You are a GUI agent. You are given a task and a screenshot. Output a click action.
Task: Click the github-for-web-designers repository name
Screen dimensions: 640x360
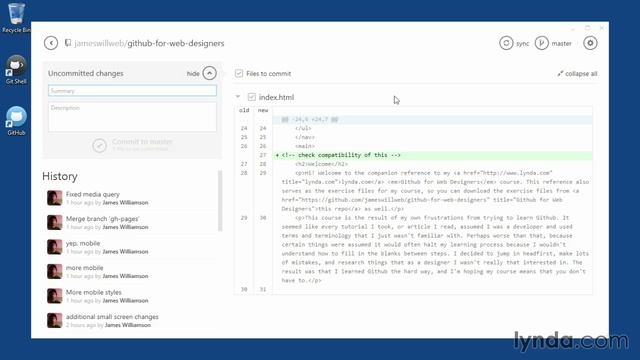click(x=176, y=43)
